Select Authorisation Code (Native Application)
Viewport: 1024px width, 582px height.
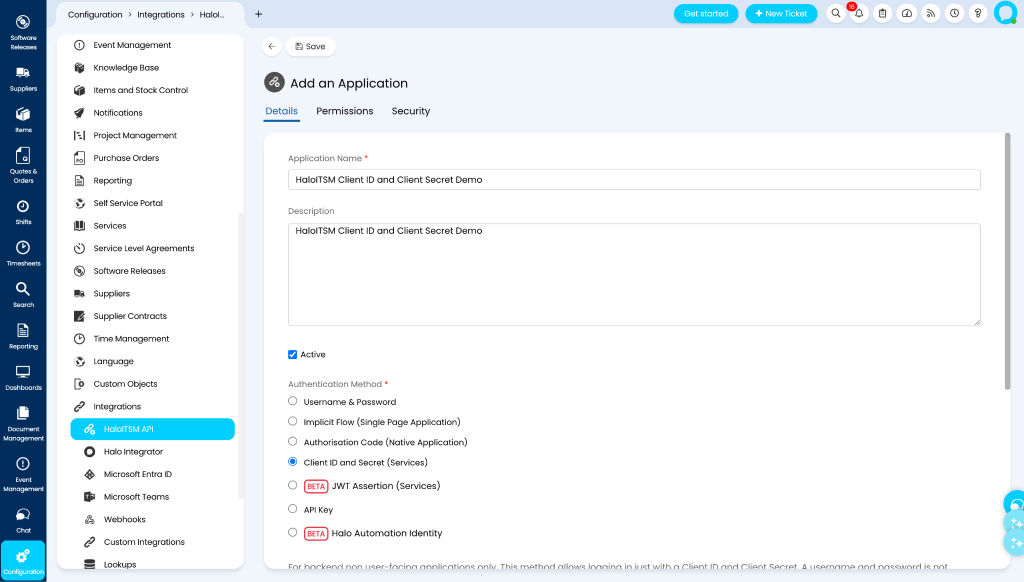click(293, 442)
